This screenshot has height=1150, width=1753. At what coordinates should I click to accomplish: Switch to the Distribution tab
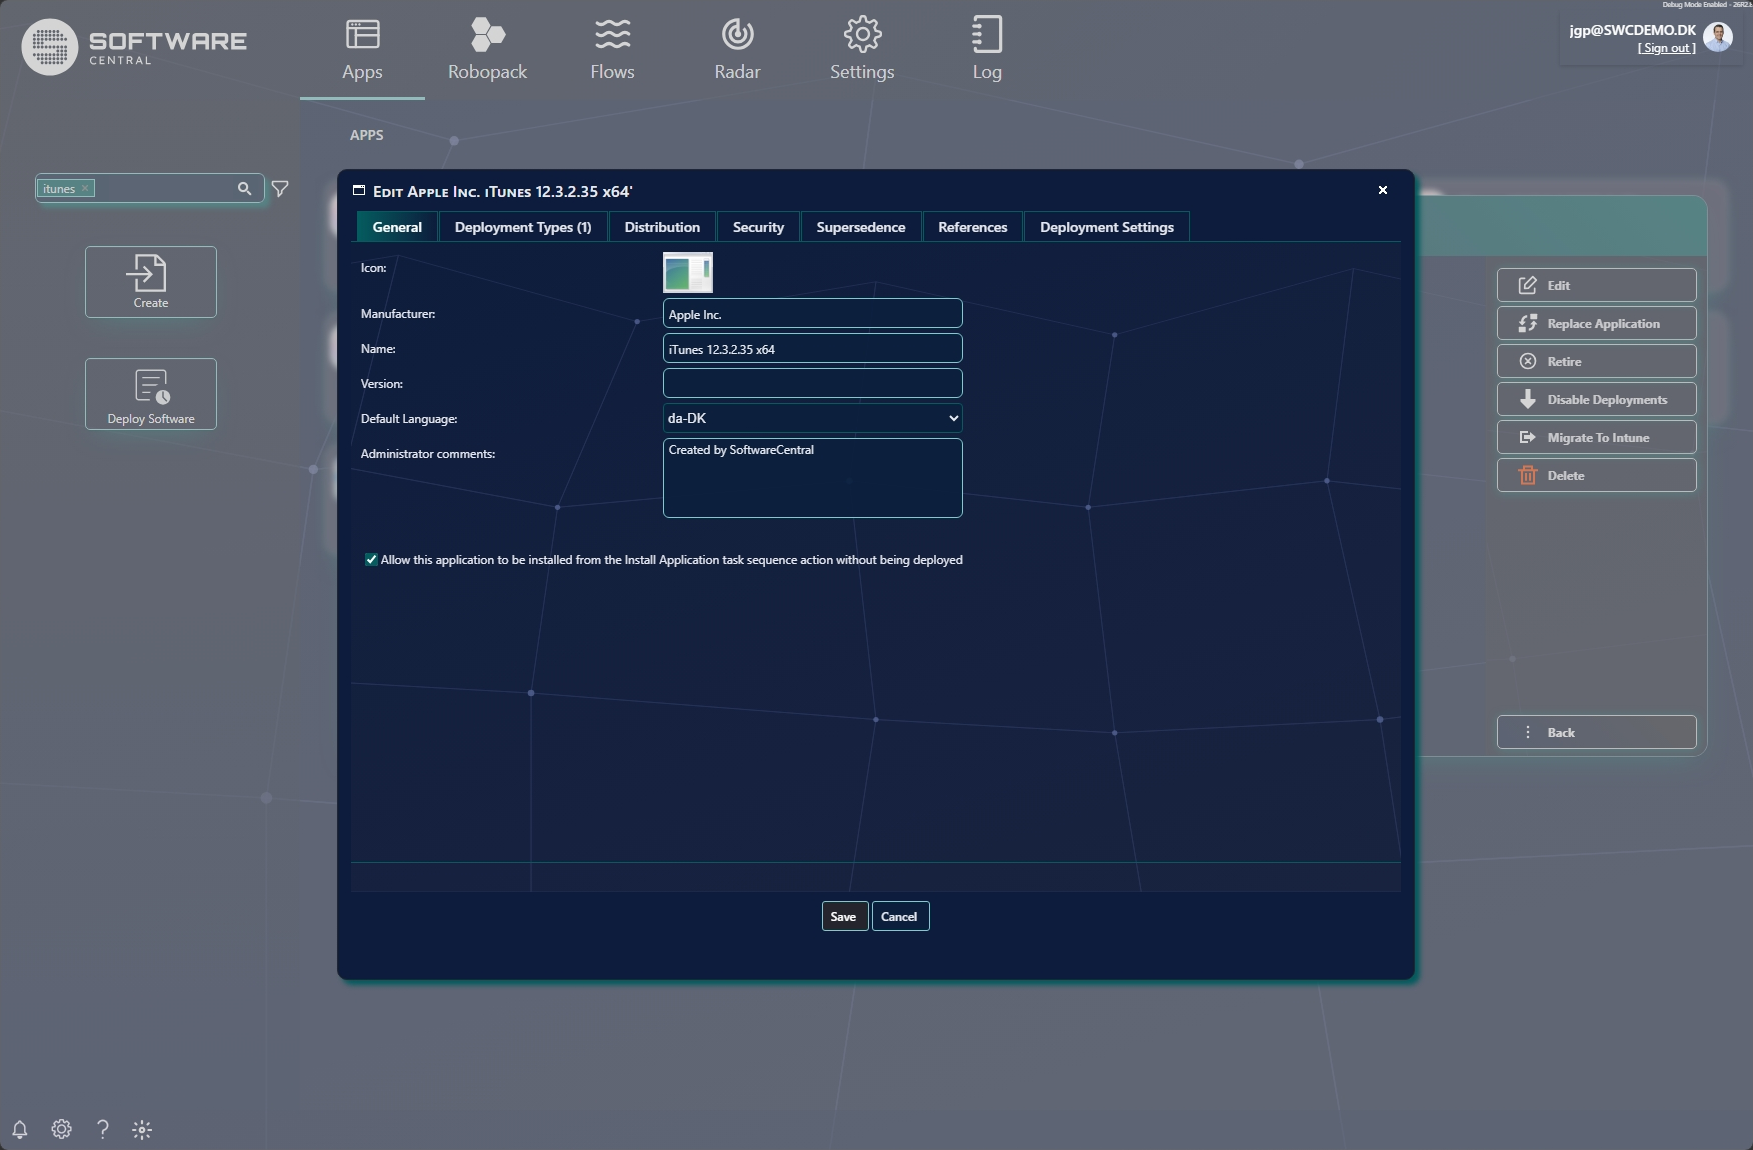tap(662, 227)
